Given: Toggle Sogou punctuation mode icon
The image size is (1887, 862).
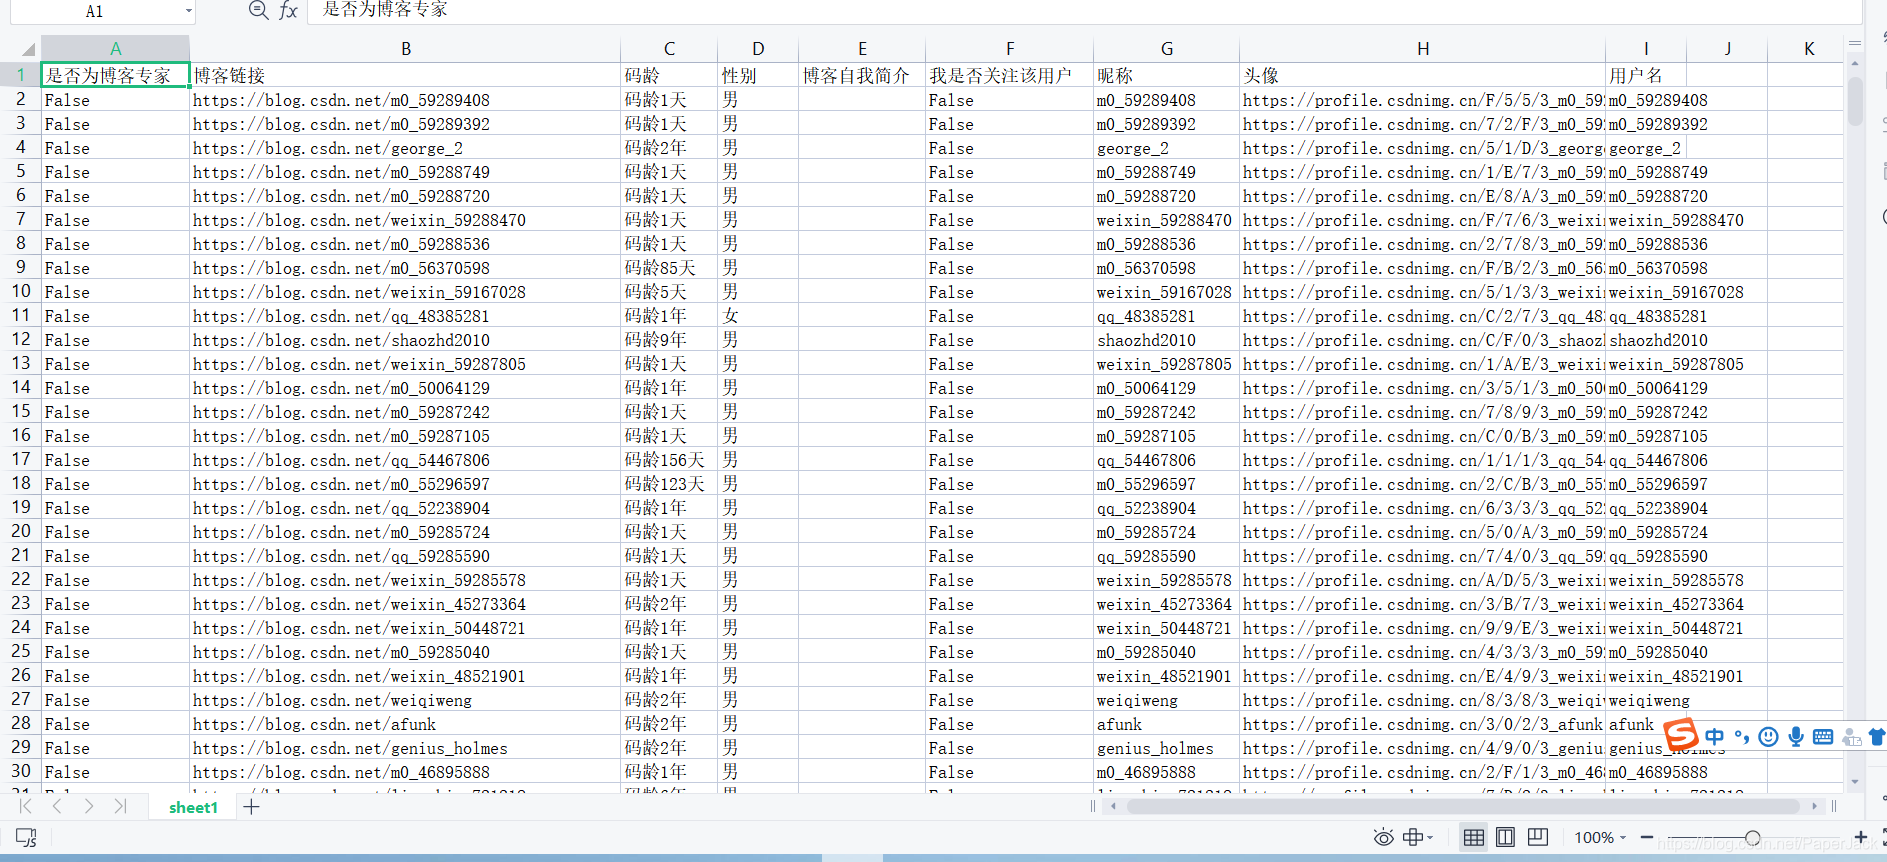Looking at the screenshot, I should pyautogui.click(x=1742, y=737).
